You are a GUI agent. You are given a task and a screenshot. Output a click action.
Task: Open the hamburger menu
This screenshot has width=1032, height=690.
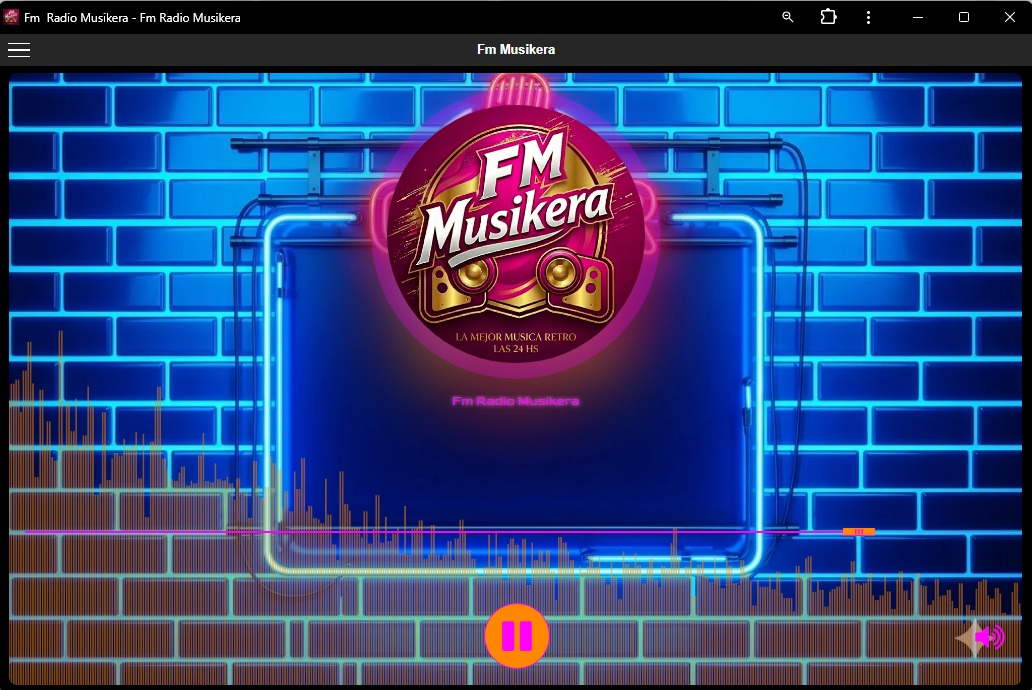point(19,50)
